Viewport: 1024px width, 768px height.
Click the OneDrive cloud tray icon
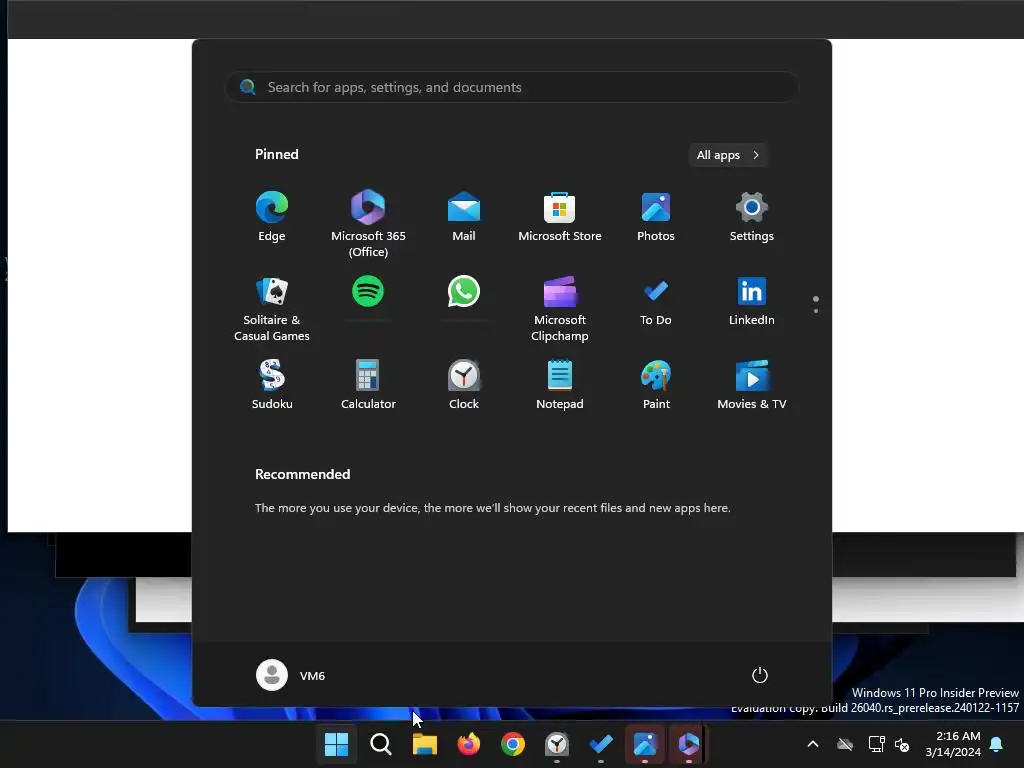click(845, 744)
